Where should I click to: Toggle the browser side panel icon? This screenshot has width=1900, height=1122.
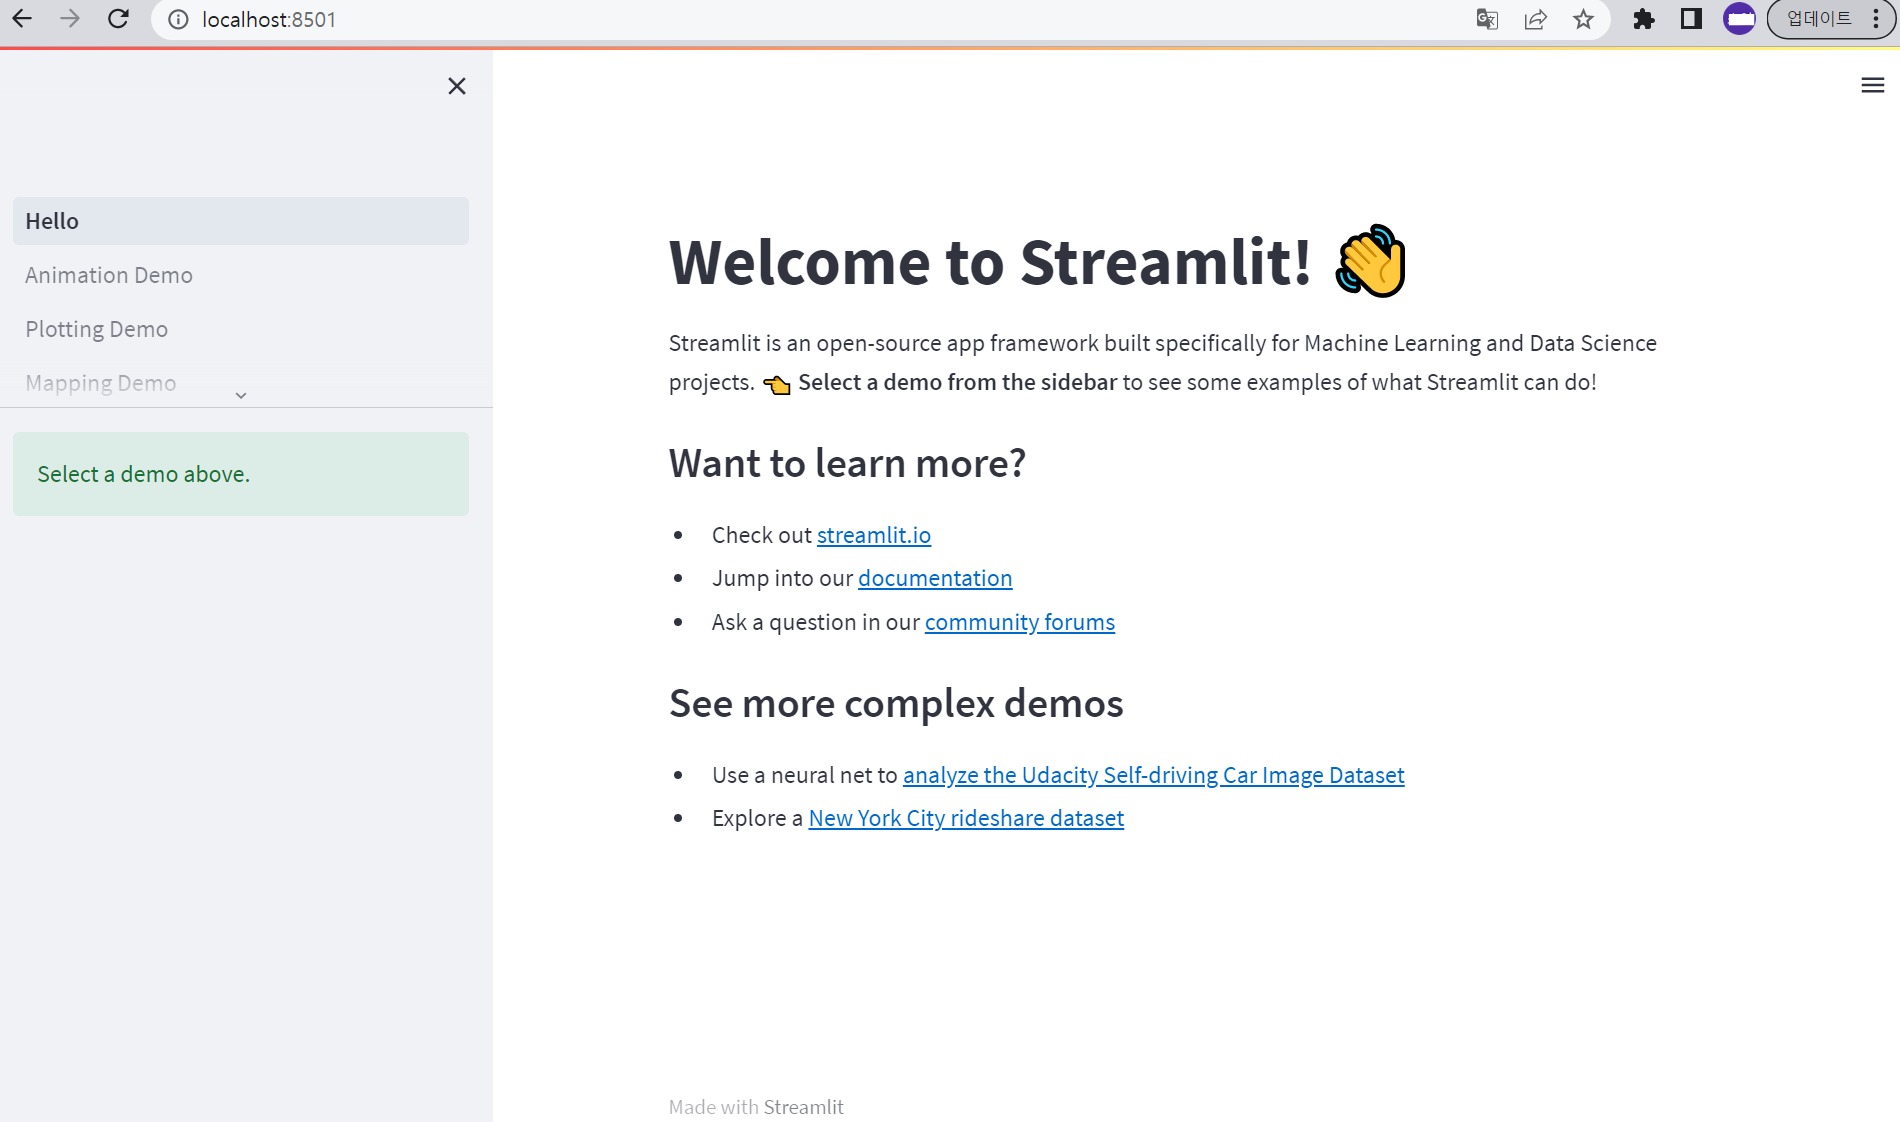click(1691, 19)
